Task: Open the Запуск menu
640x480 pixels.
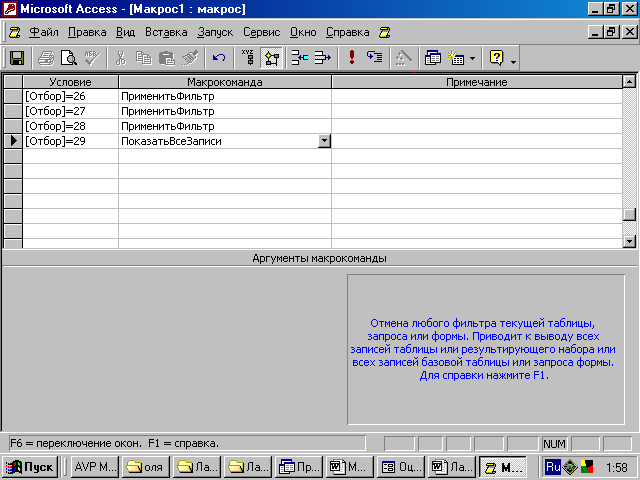Action: 215,32
